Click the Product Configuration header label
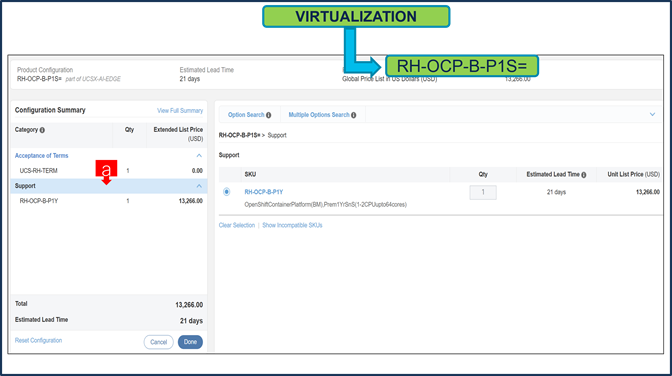The image size is (672, 376). 45,70
